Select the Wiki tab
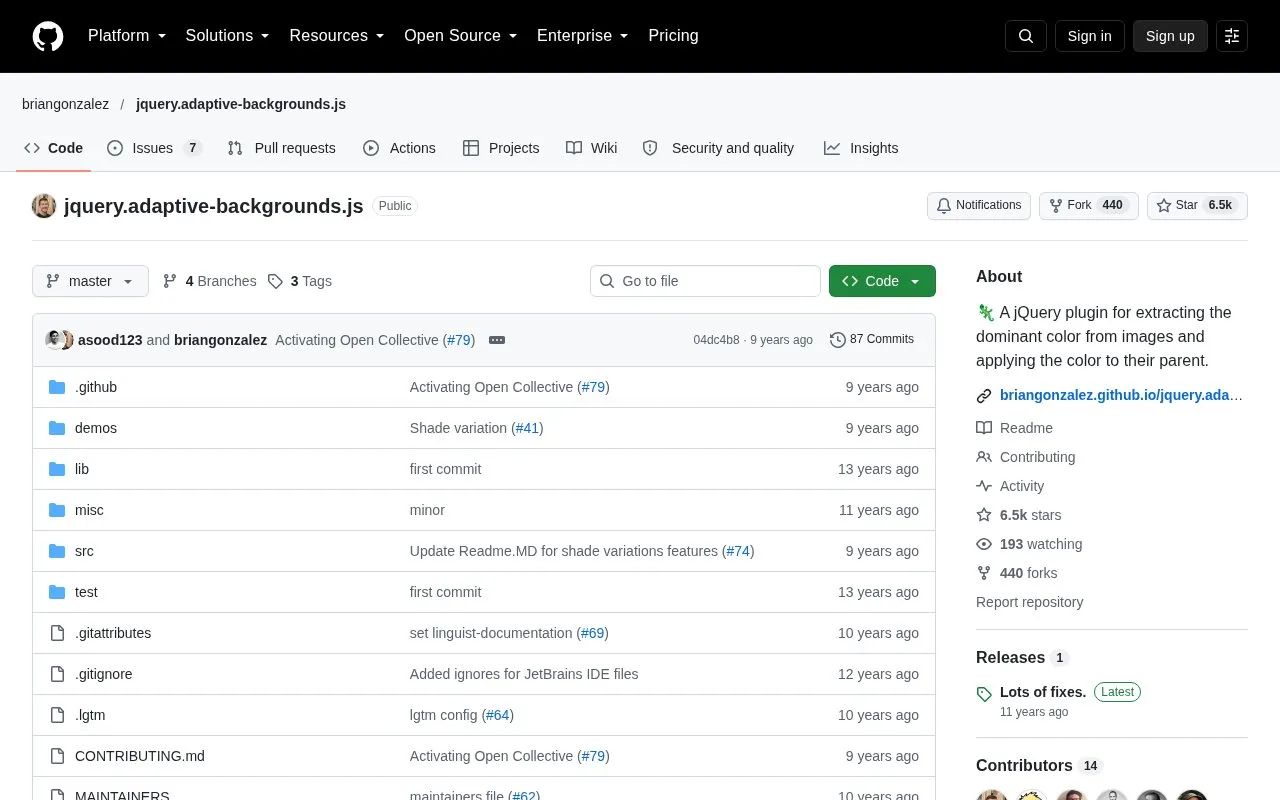The image size is (1280, 800). [x=591, y=148]
